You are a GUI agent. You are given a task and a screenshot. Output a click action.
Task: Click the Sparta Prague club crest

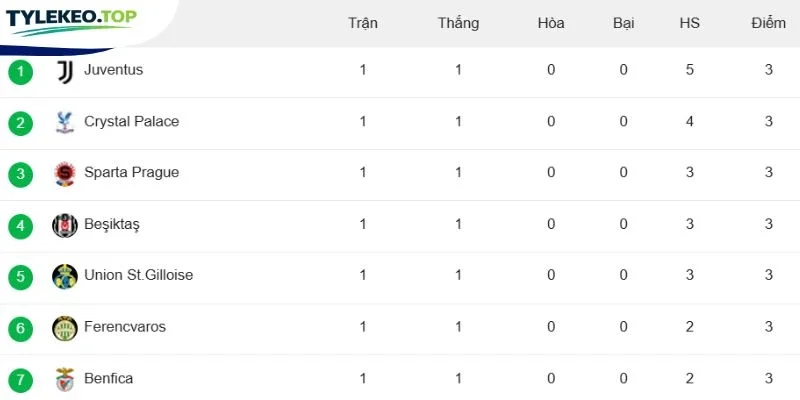65,174
